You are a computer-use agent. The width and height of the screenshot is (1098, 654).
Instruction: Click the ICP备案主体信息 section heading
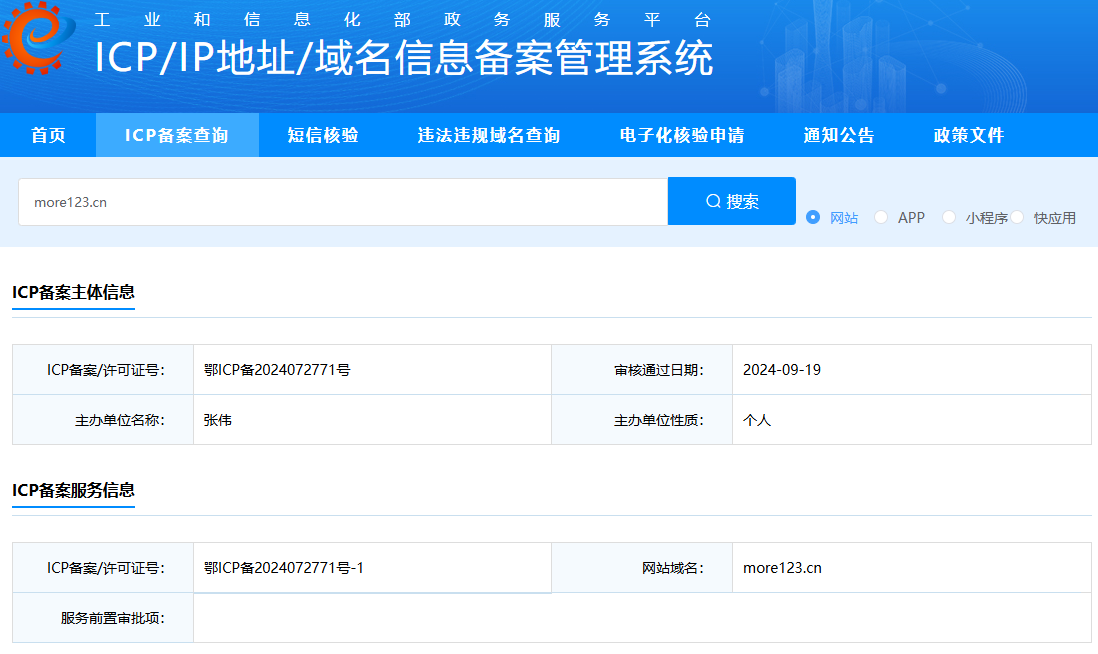[73, 292]
